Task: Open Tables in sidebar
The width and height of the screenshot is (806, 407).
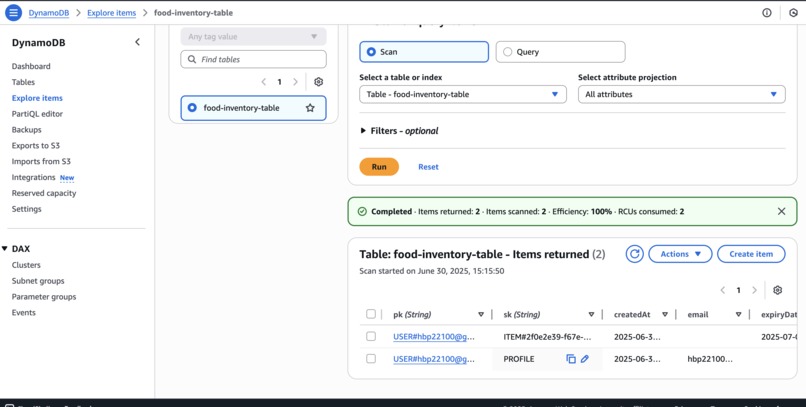Action: coord(23,82)
